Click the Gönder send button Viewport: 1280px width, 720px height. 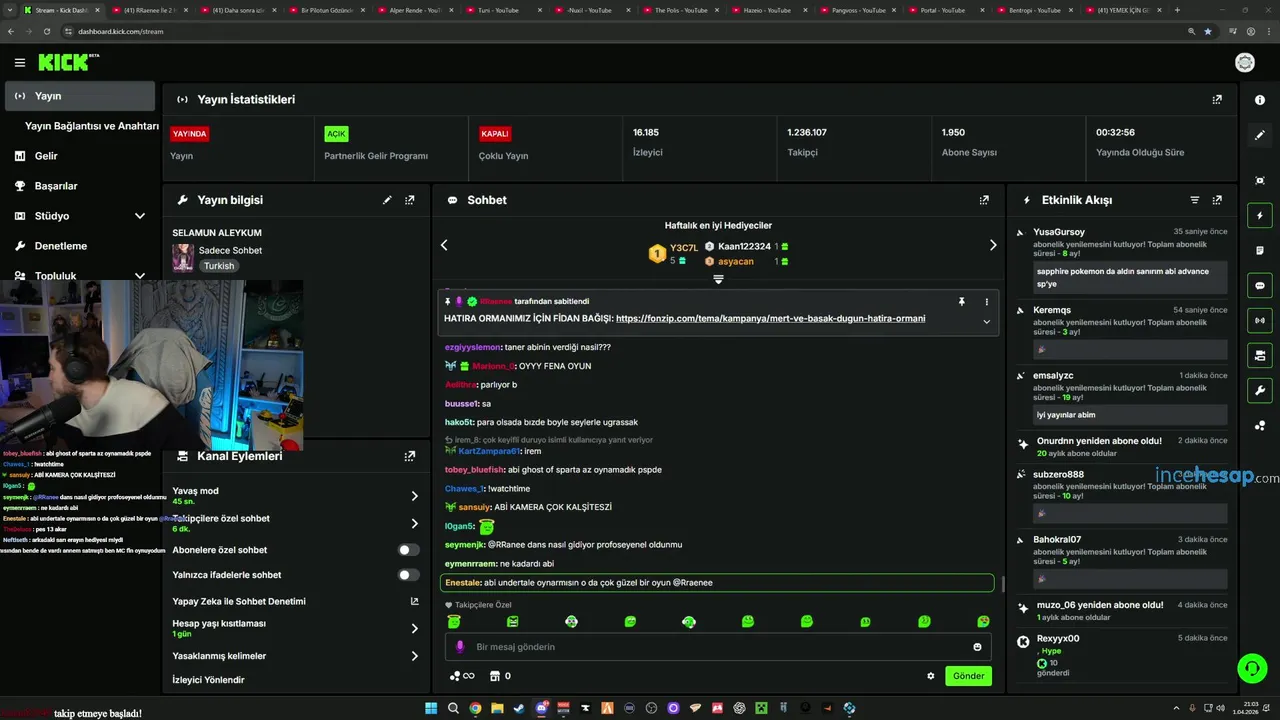coord(968,676)
